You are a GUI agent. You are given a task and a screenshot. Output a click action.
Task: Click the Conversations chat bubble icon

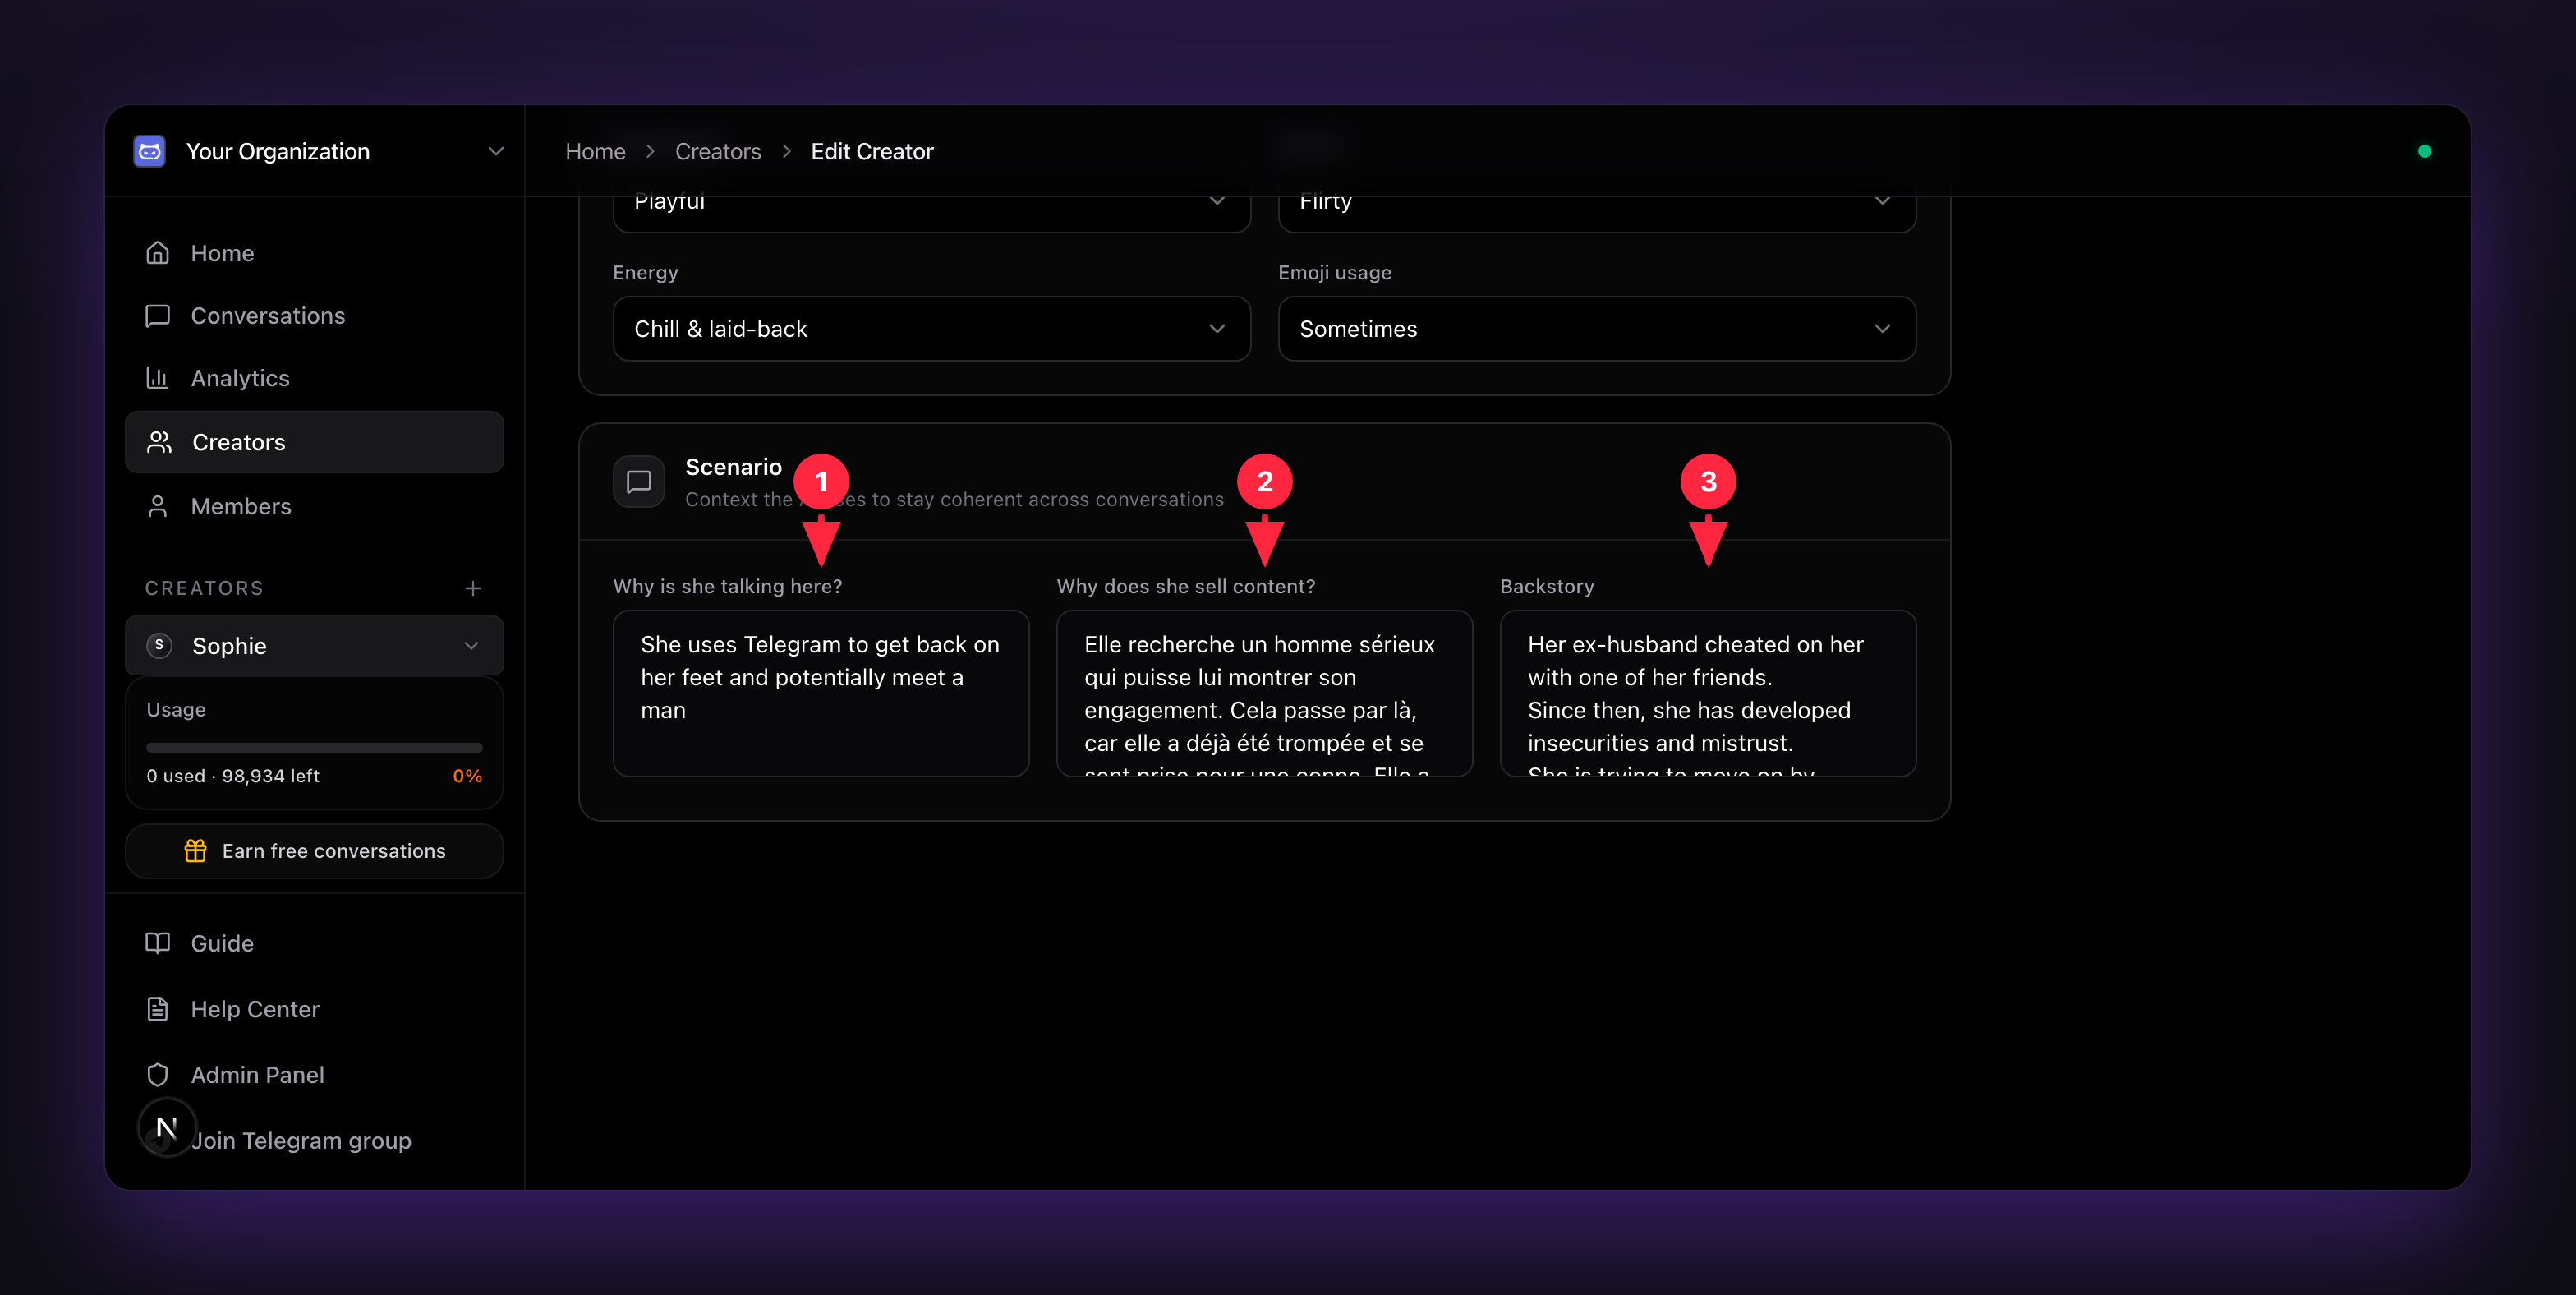tap(158, 316)
